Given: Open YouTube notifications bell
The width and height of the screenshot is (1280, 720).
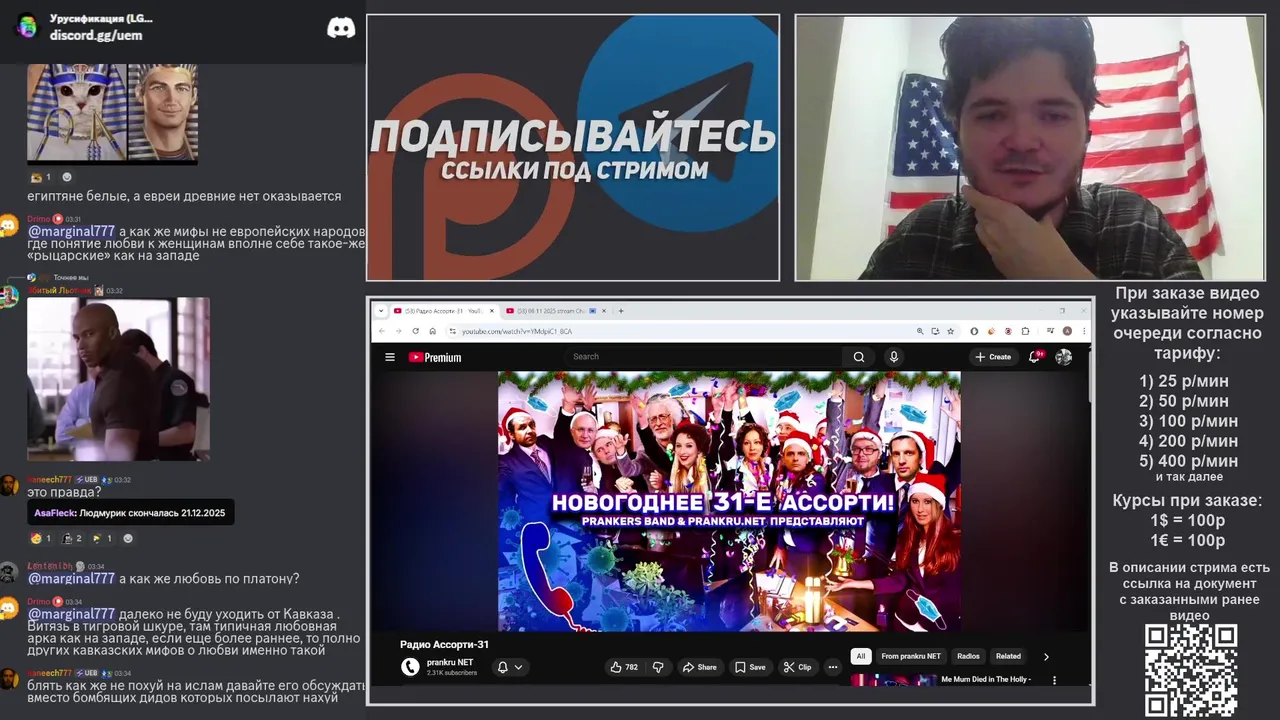Looking at the screenshot, I should click(x=1036, y=356).
